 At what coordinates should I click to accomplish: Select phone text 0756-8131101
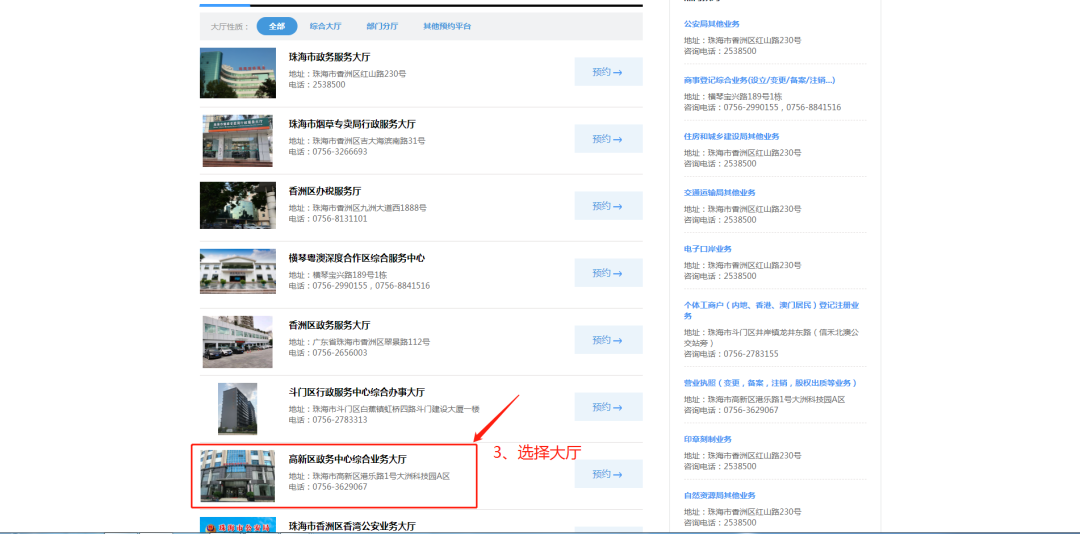tap(340, 218)
